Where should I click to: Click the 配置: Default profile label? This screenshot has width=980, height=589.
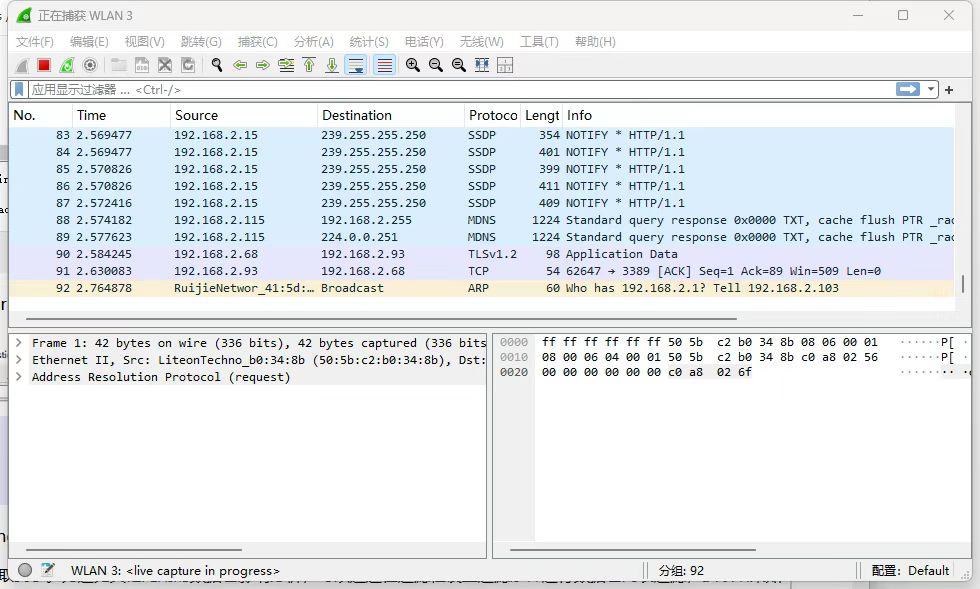point(910,570)
